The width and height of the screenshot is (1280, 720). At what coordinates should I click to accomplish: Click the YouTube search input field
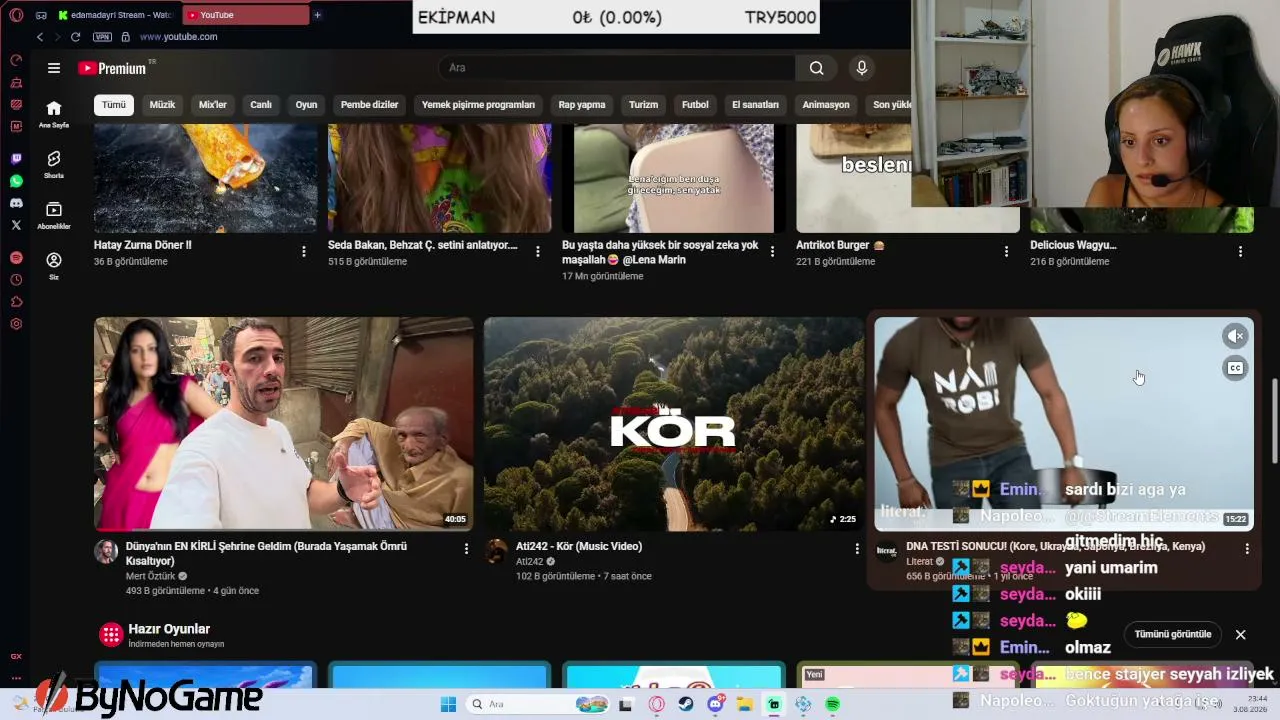(617, 68)
